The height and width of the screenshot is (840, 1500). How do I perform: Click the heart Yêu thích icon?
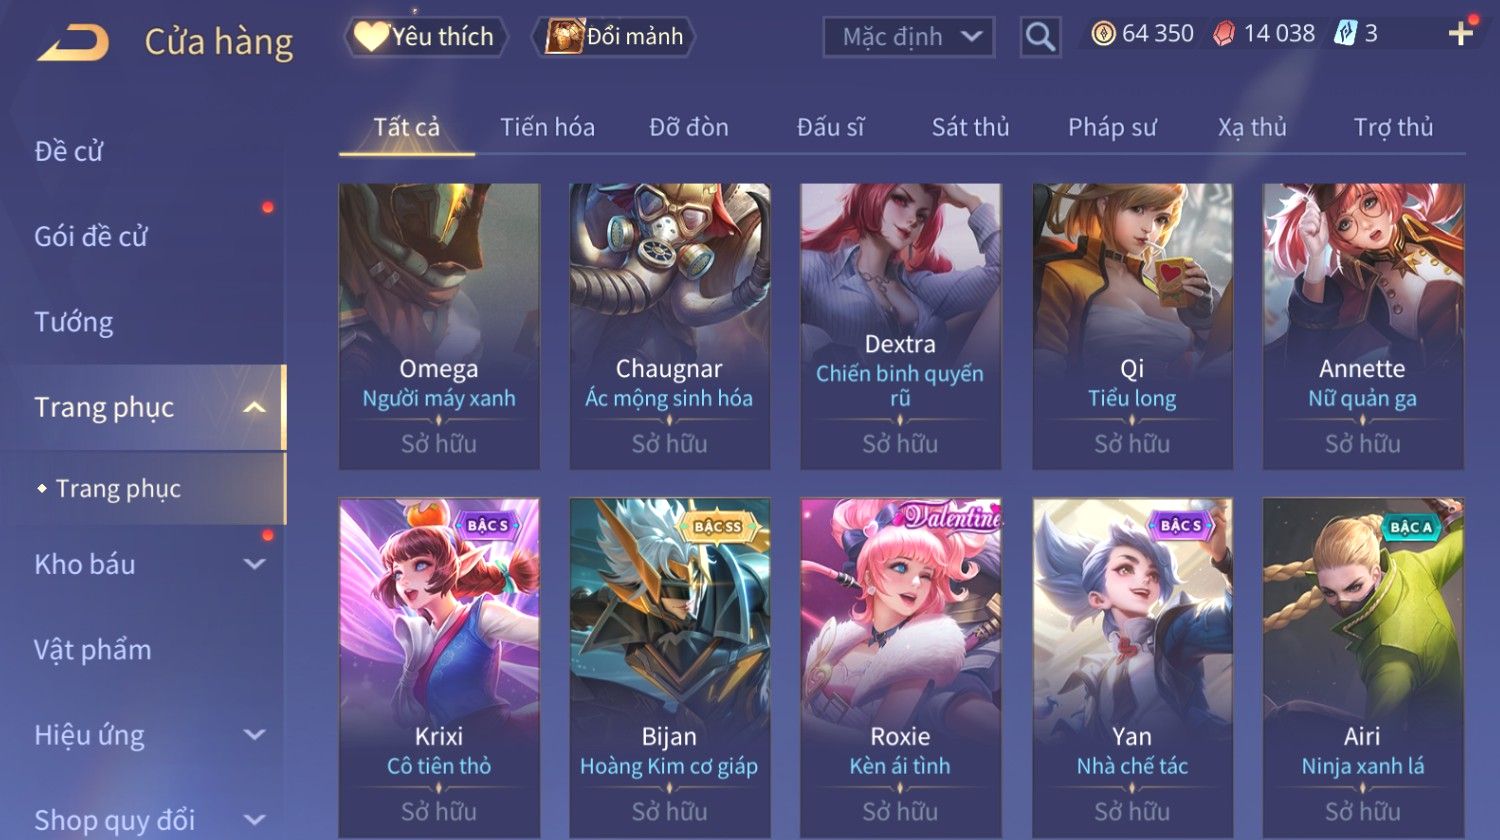[x=371, y=37]
